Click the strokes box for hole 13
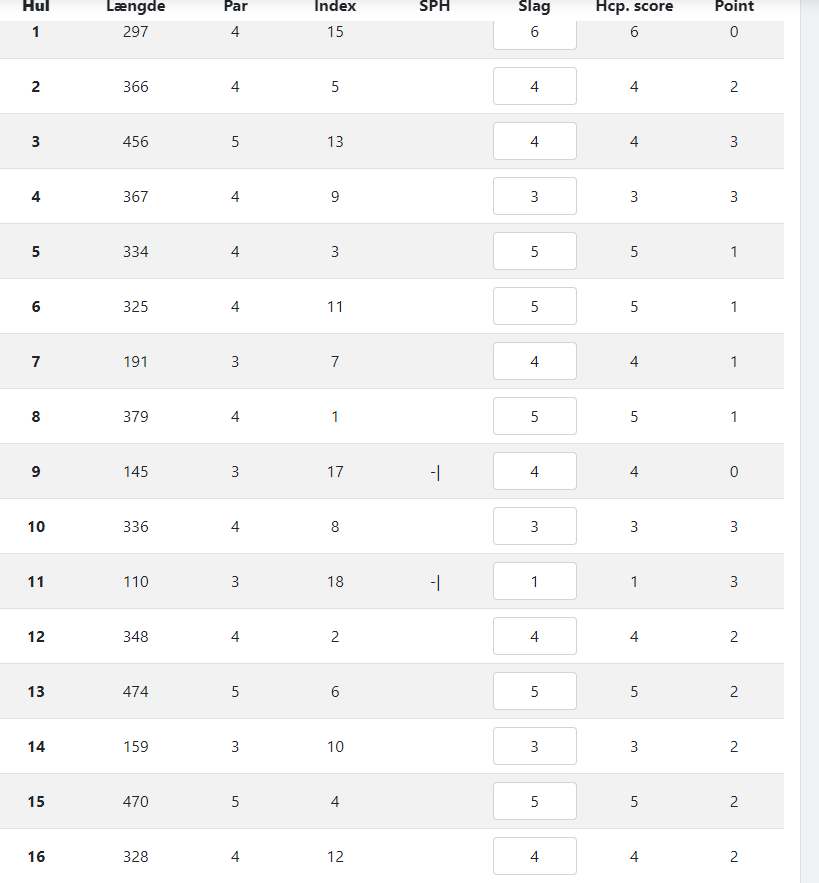 (535, 692)
